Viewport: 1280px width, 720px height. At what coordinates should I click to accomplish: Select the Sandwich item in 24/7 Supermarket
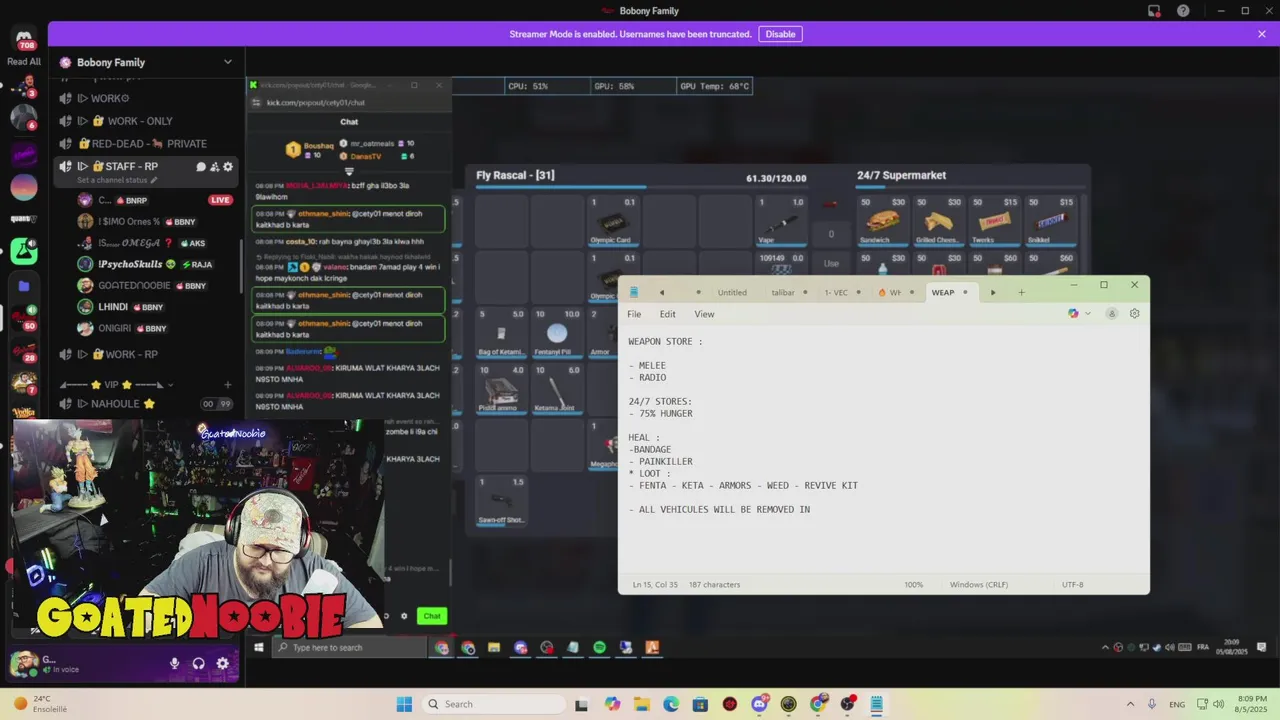point(881,221)
